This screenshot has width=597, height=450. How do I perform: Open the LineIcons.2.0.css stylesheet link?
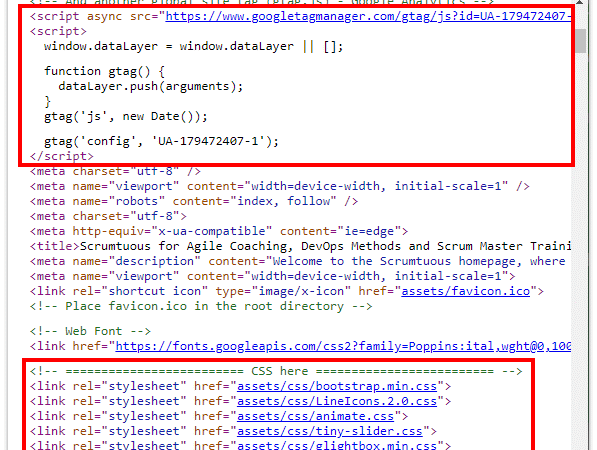click(337, 401)
